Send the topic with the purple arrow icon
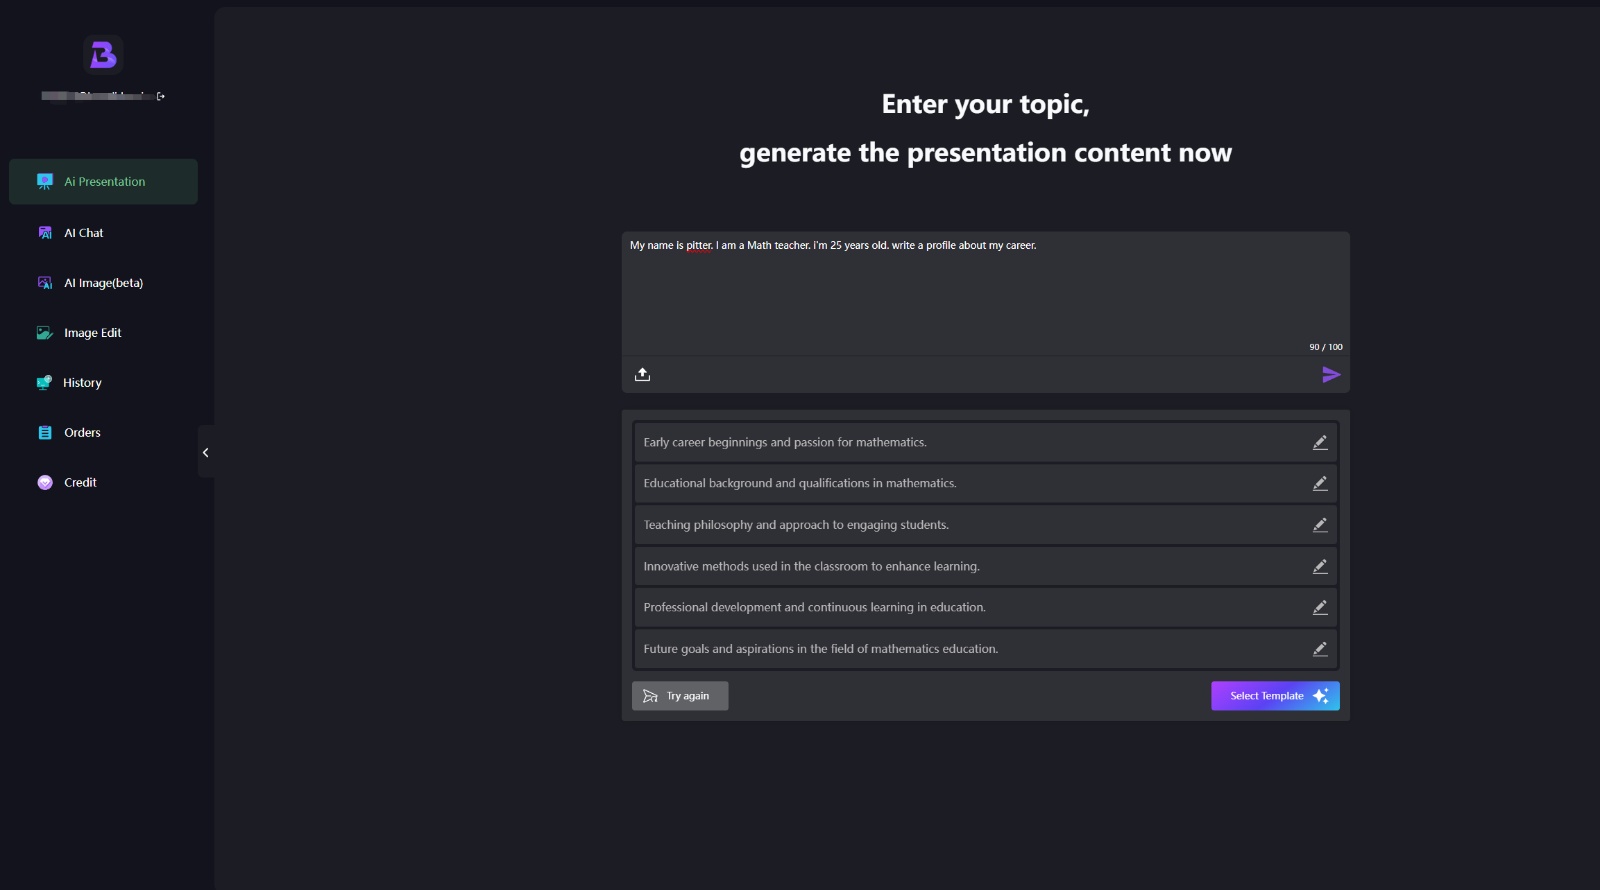 (x=1331, y=374)
